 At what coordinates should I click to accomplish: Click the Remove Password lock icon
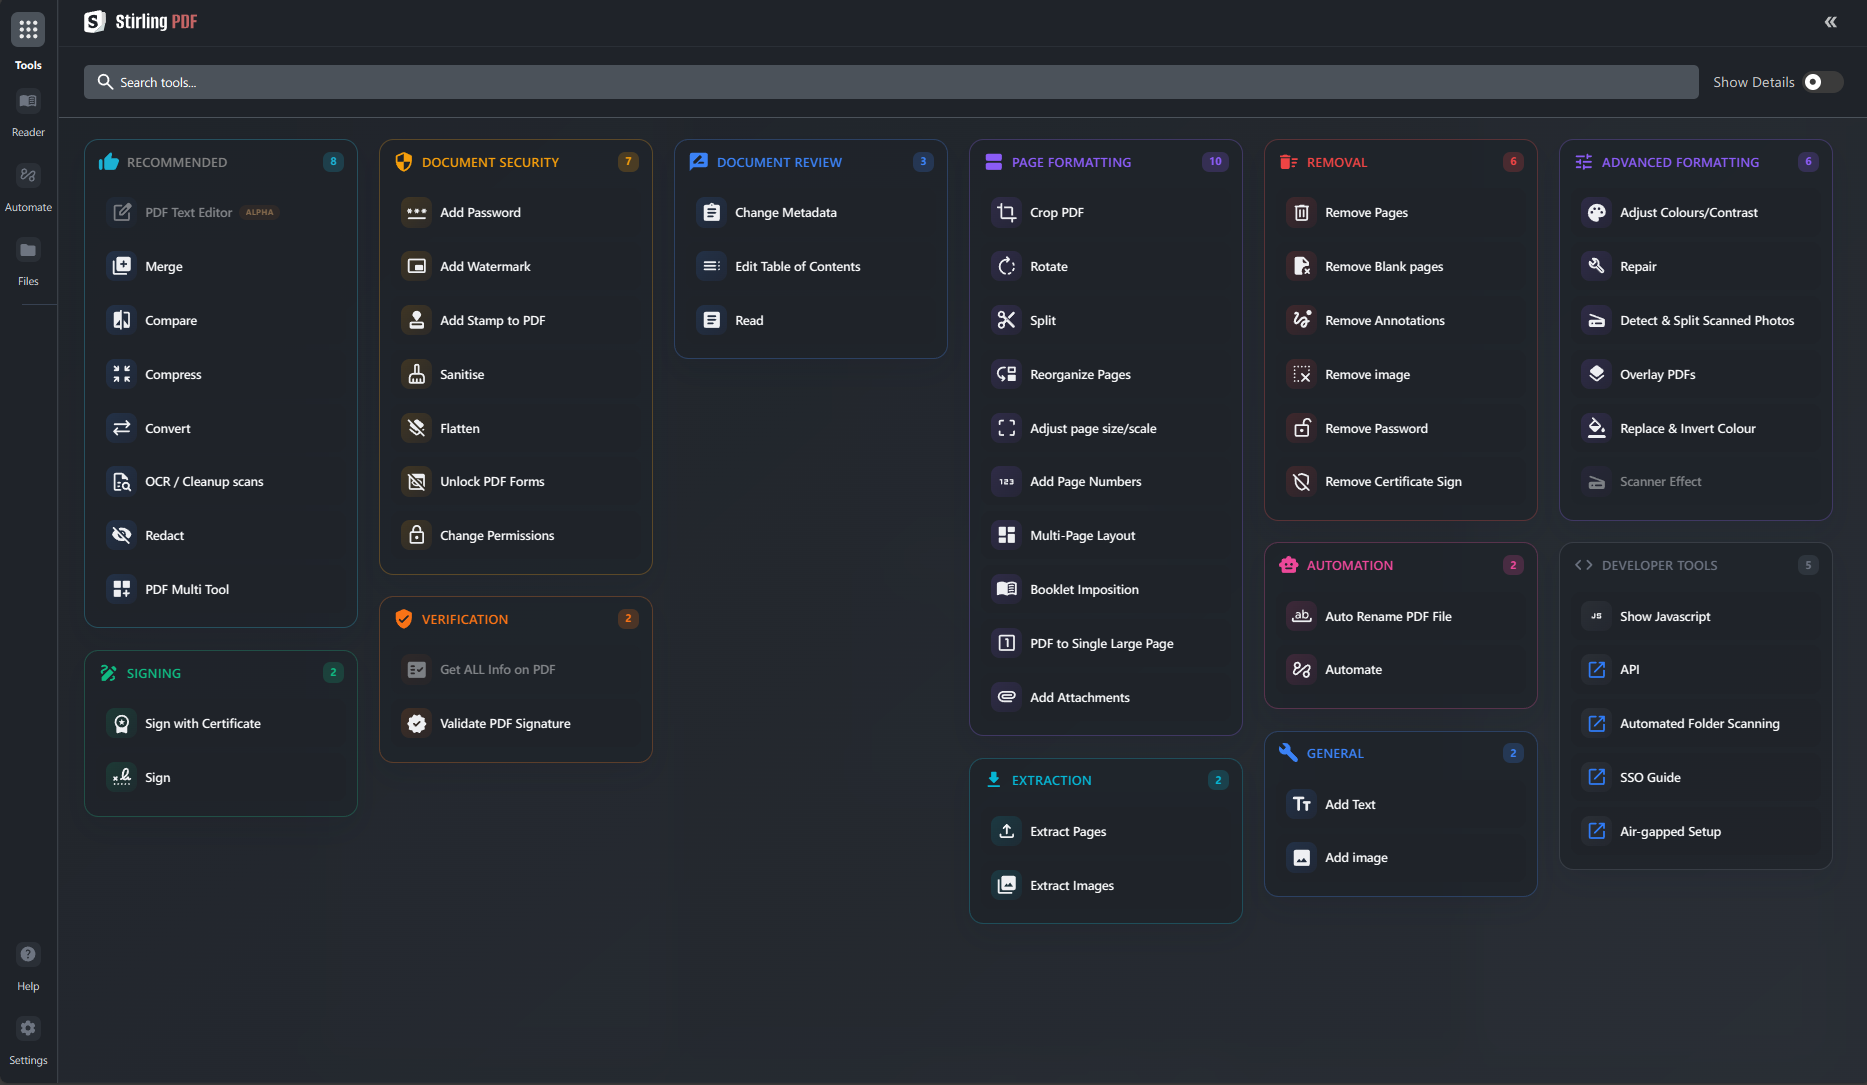tap(1302, 428)
